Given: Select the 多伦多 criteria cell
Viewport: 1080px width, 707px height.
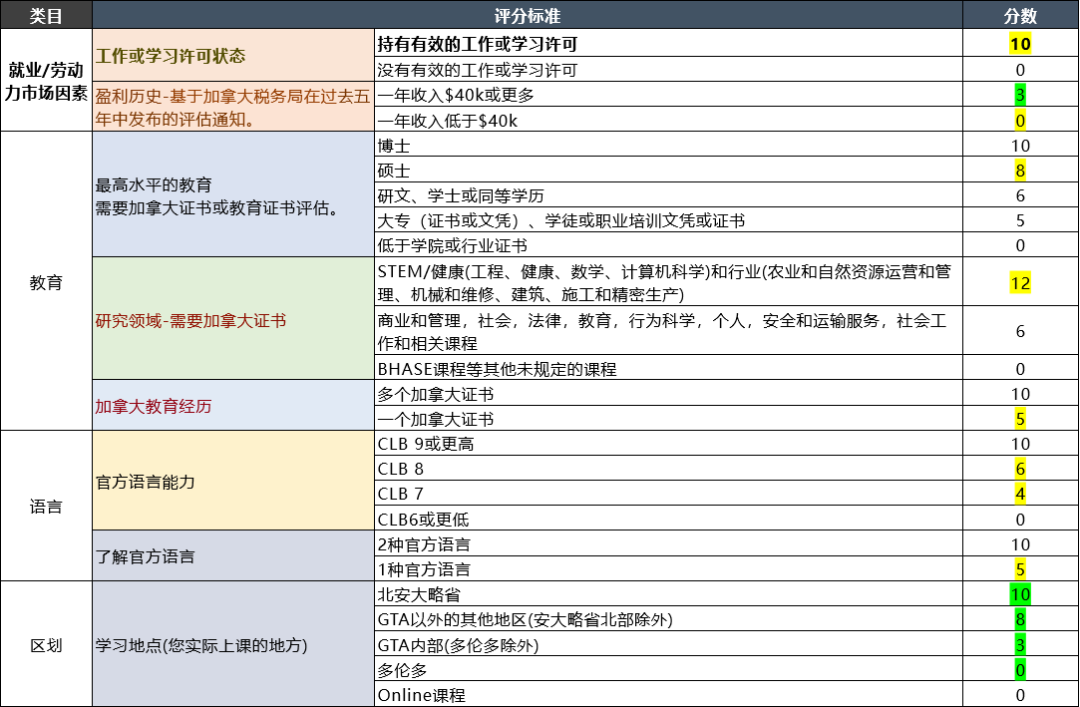Looking at the screenshot, I should 668,668.
